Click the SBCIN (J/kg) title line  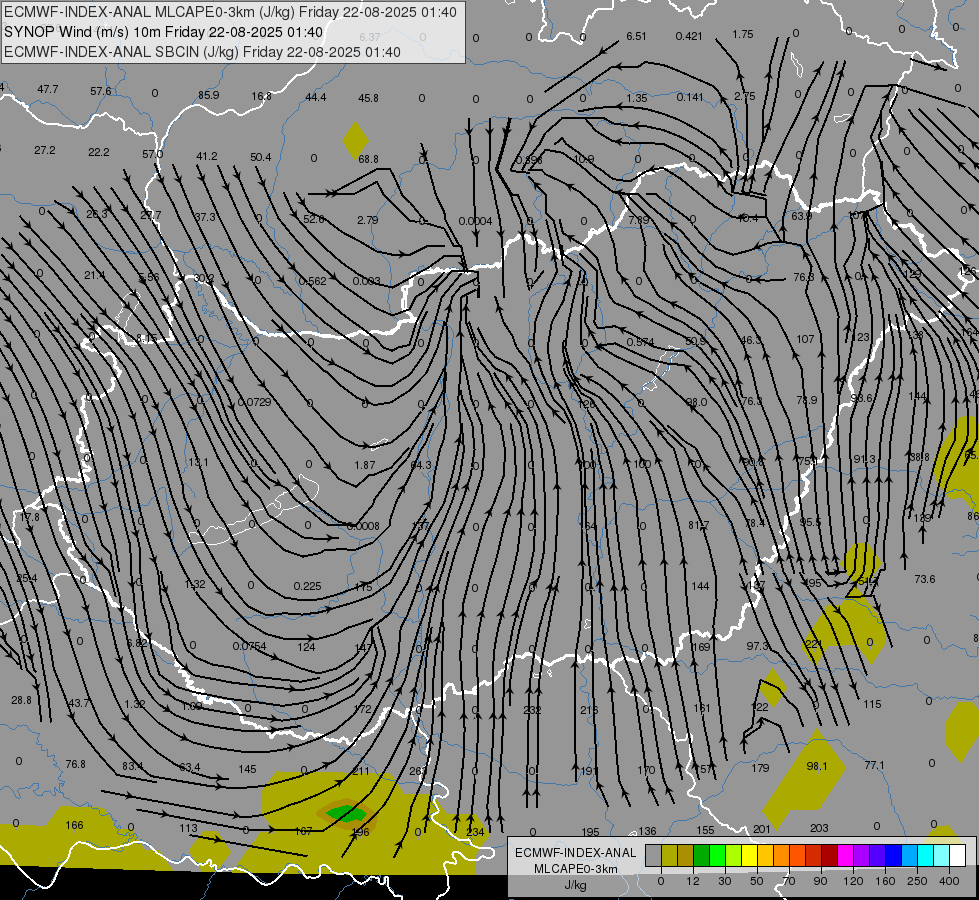[202, 52]
